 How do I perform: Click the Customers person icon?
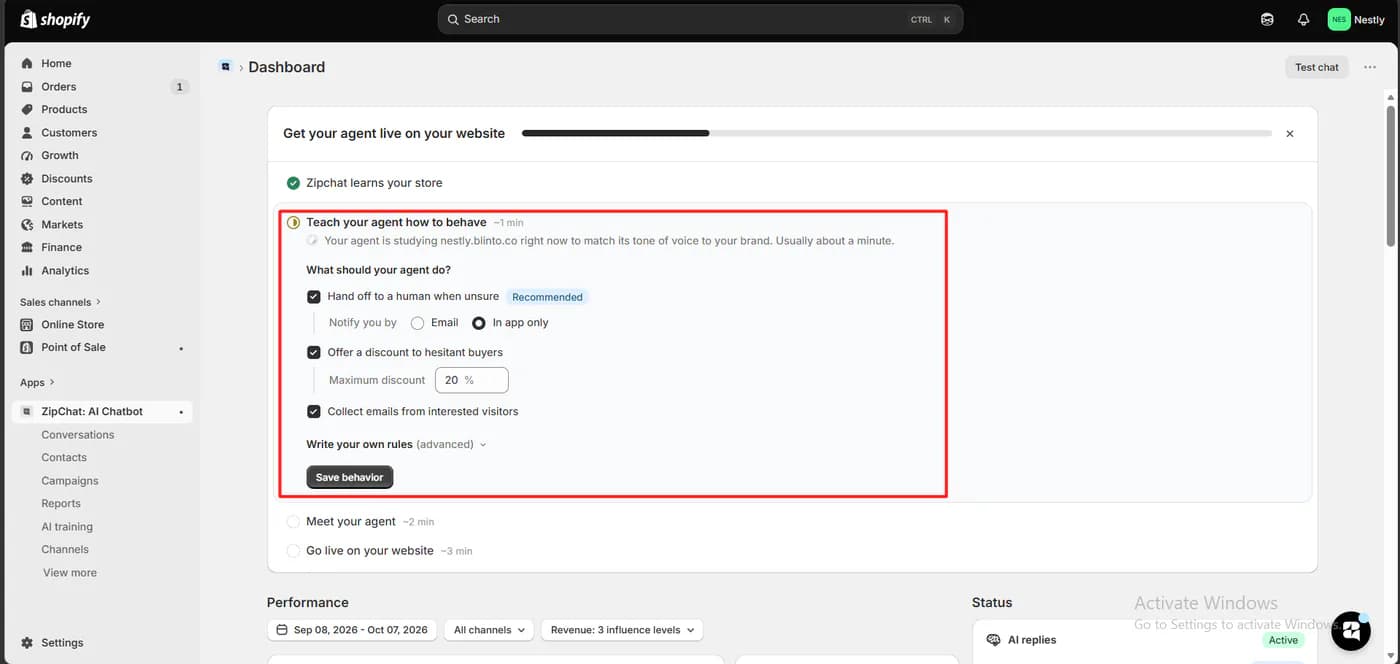point(27,132)
